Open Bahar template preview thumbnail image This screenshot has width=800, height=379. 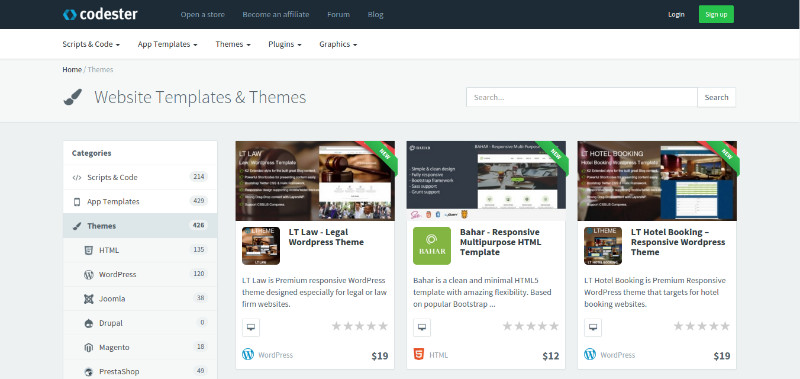point(486,181)
